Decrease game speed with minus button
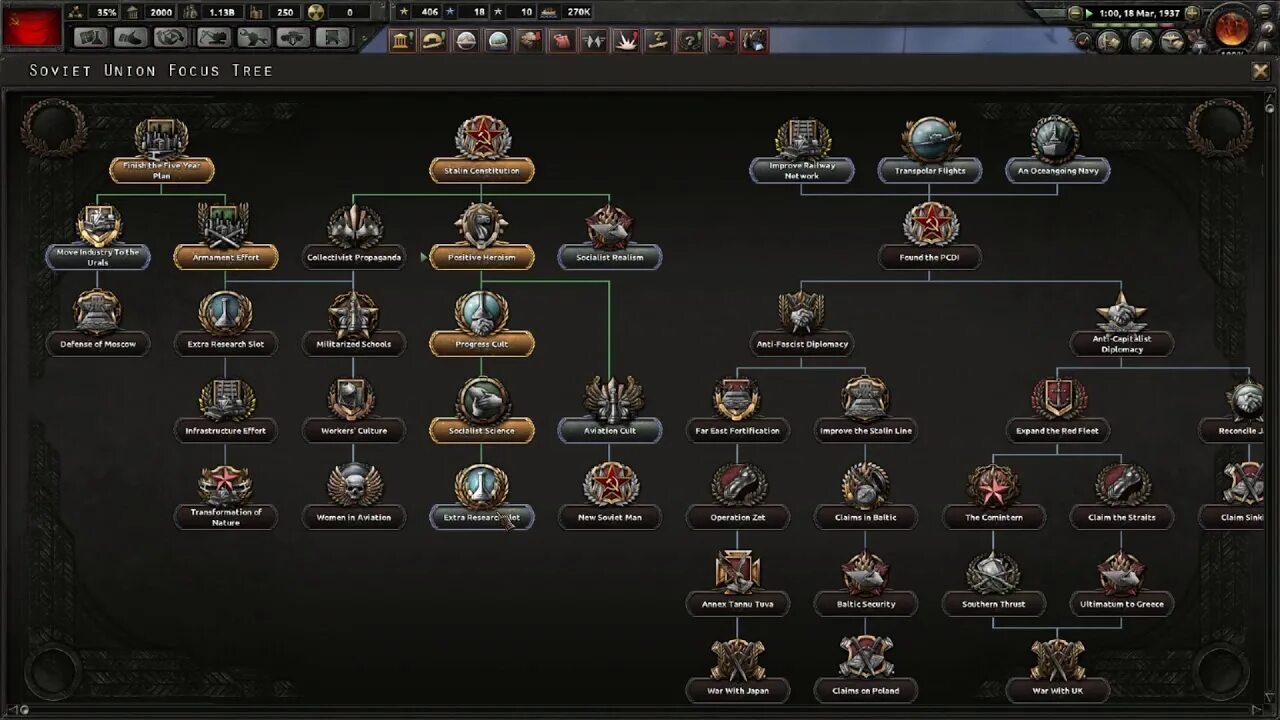 [x=1075, y=13]
